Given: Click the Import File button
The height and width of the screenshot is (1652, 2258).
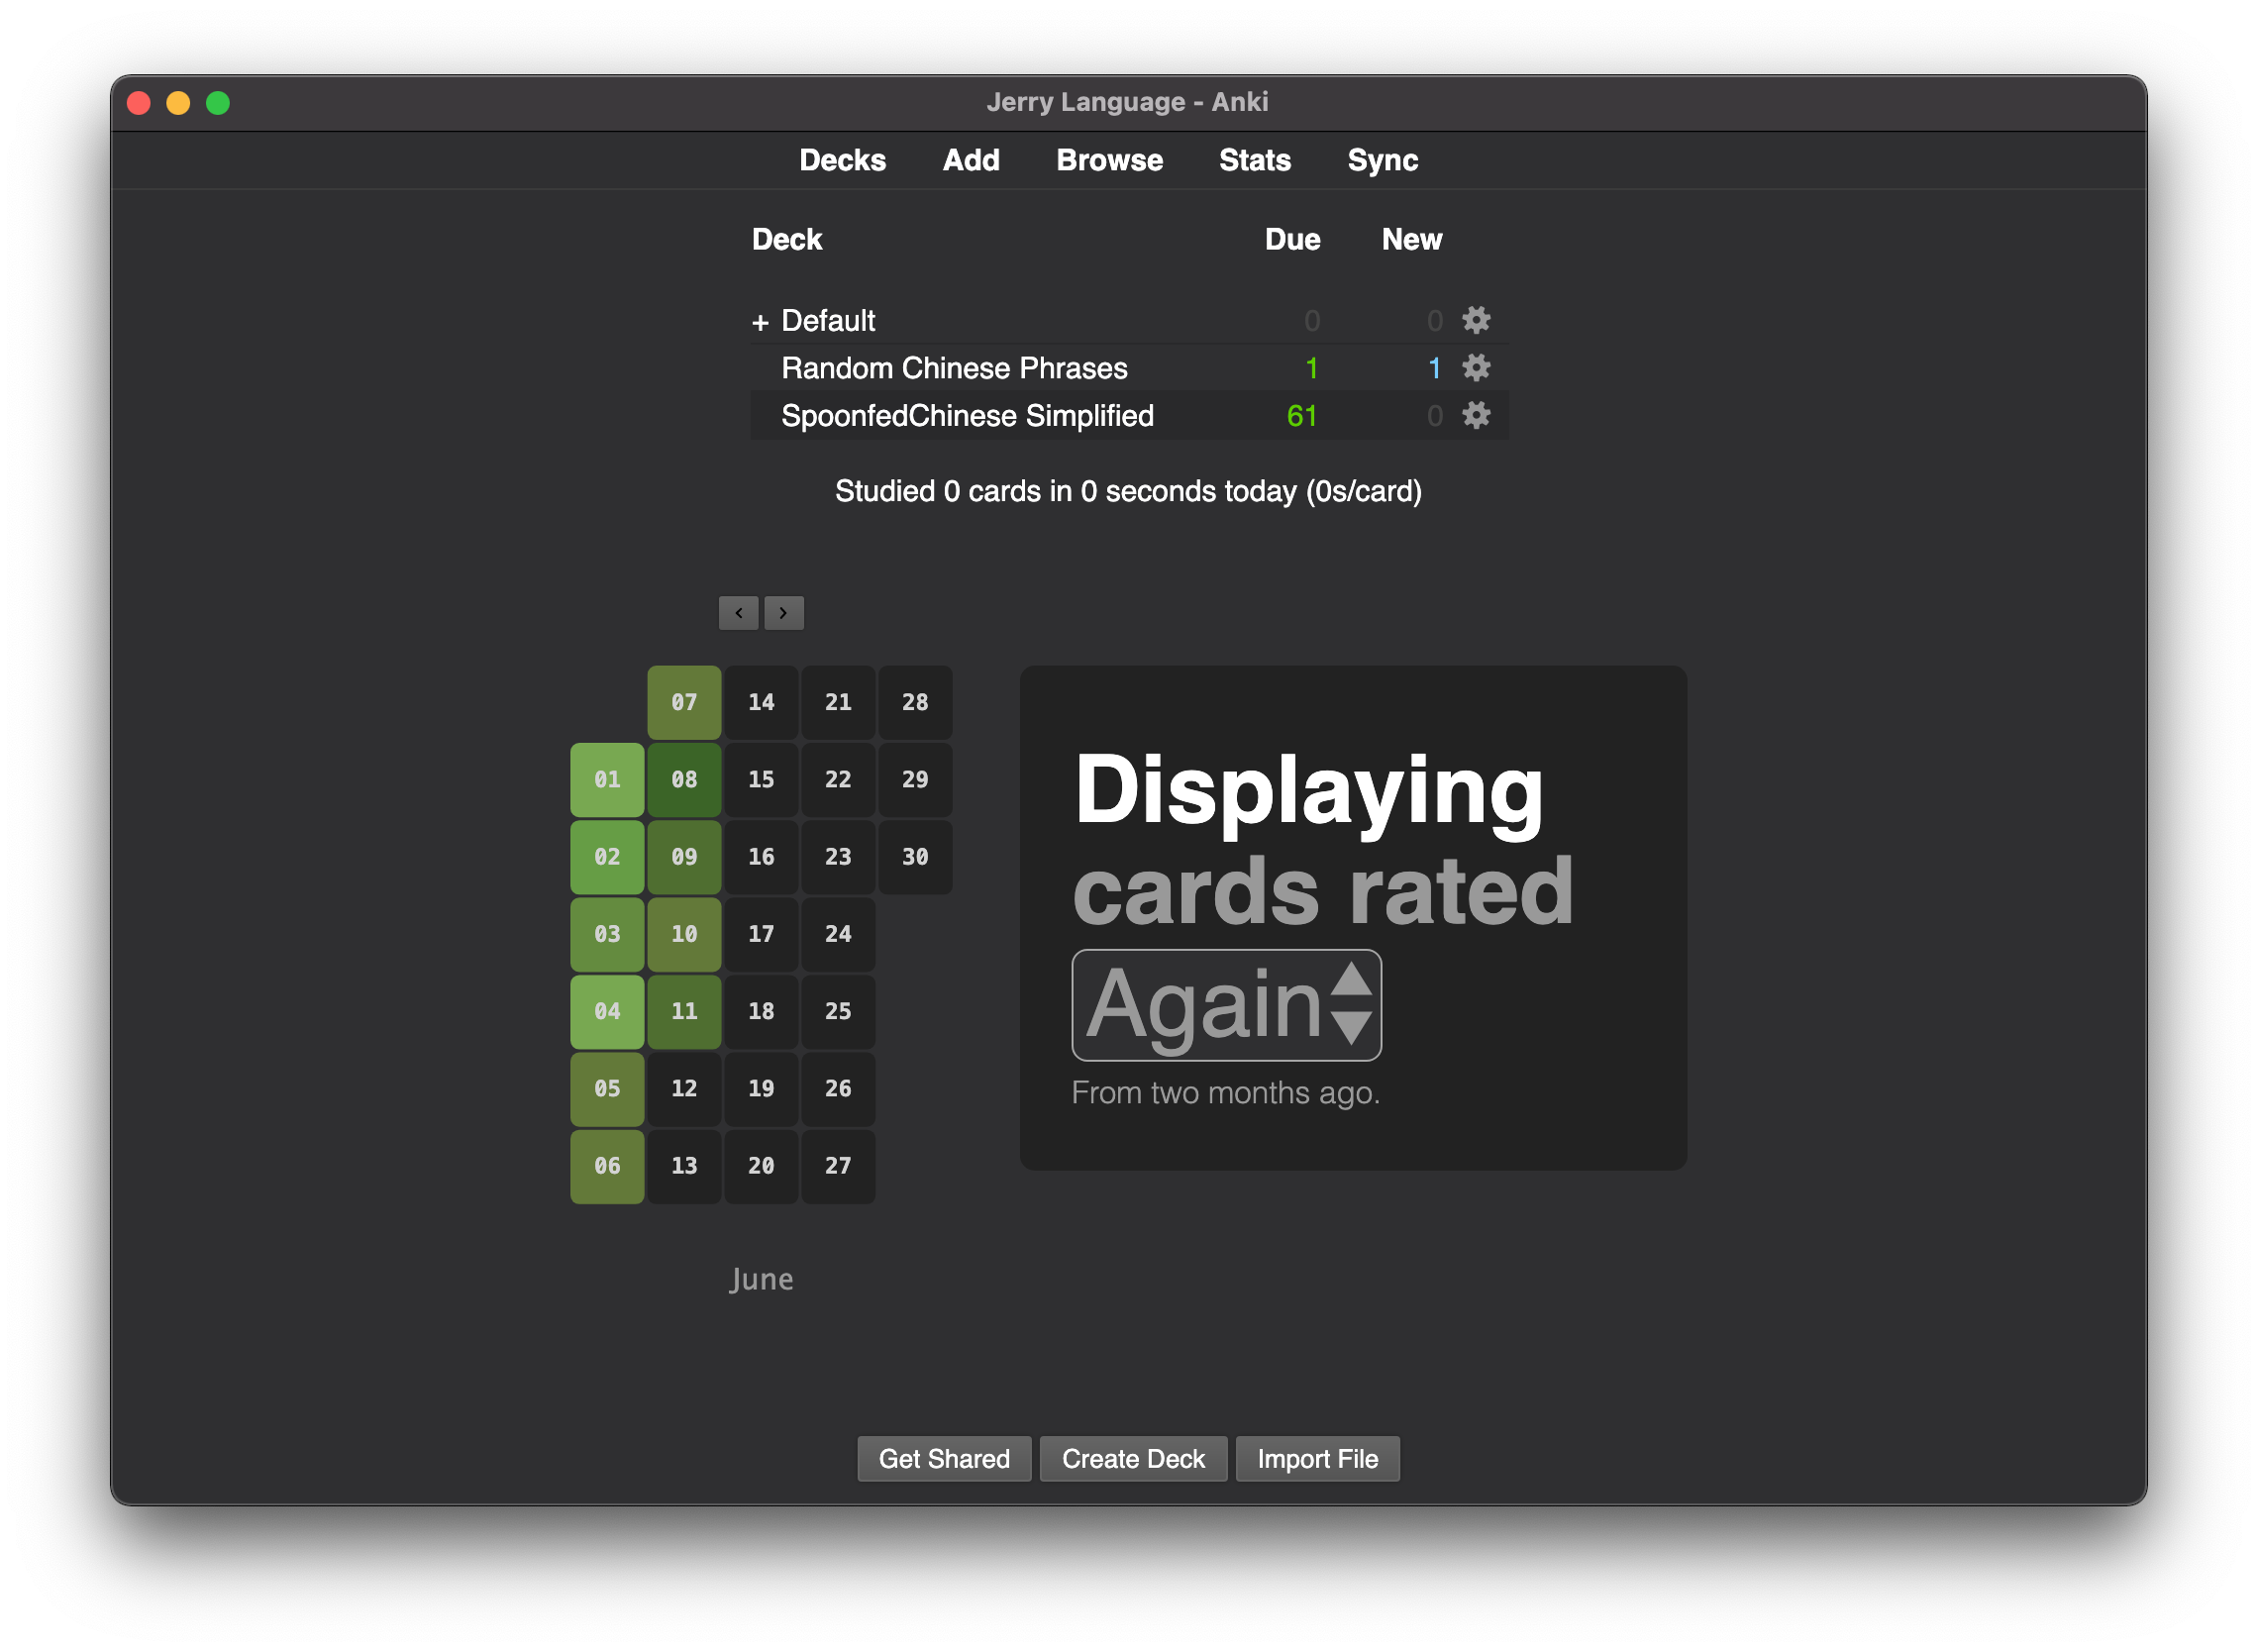Looking at the screenshot, I should pos(1317,1459).
